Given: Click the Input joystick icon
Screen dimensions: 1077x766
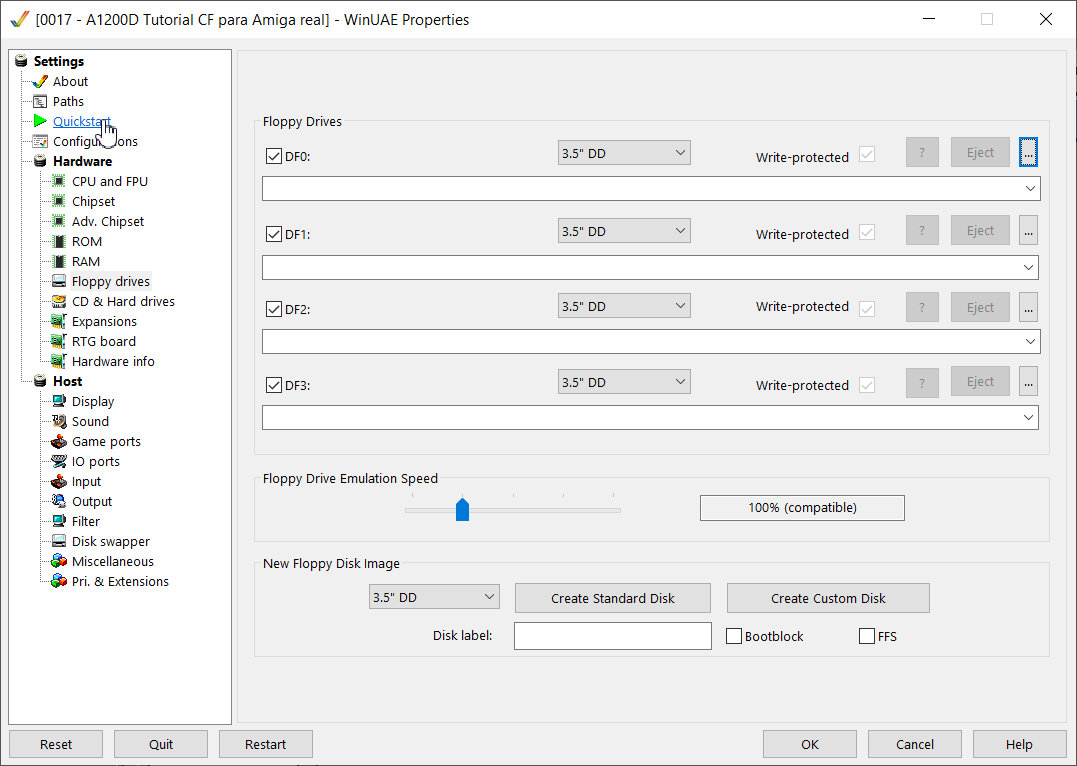Looking at the screenshot, I should [59, 481].
